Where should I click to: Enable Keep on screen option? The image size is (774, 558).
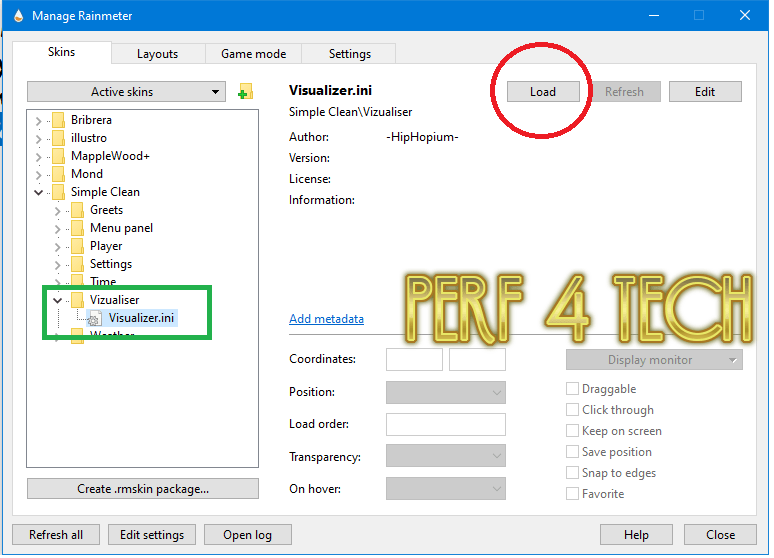pos(573,431)
